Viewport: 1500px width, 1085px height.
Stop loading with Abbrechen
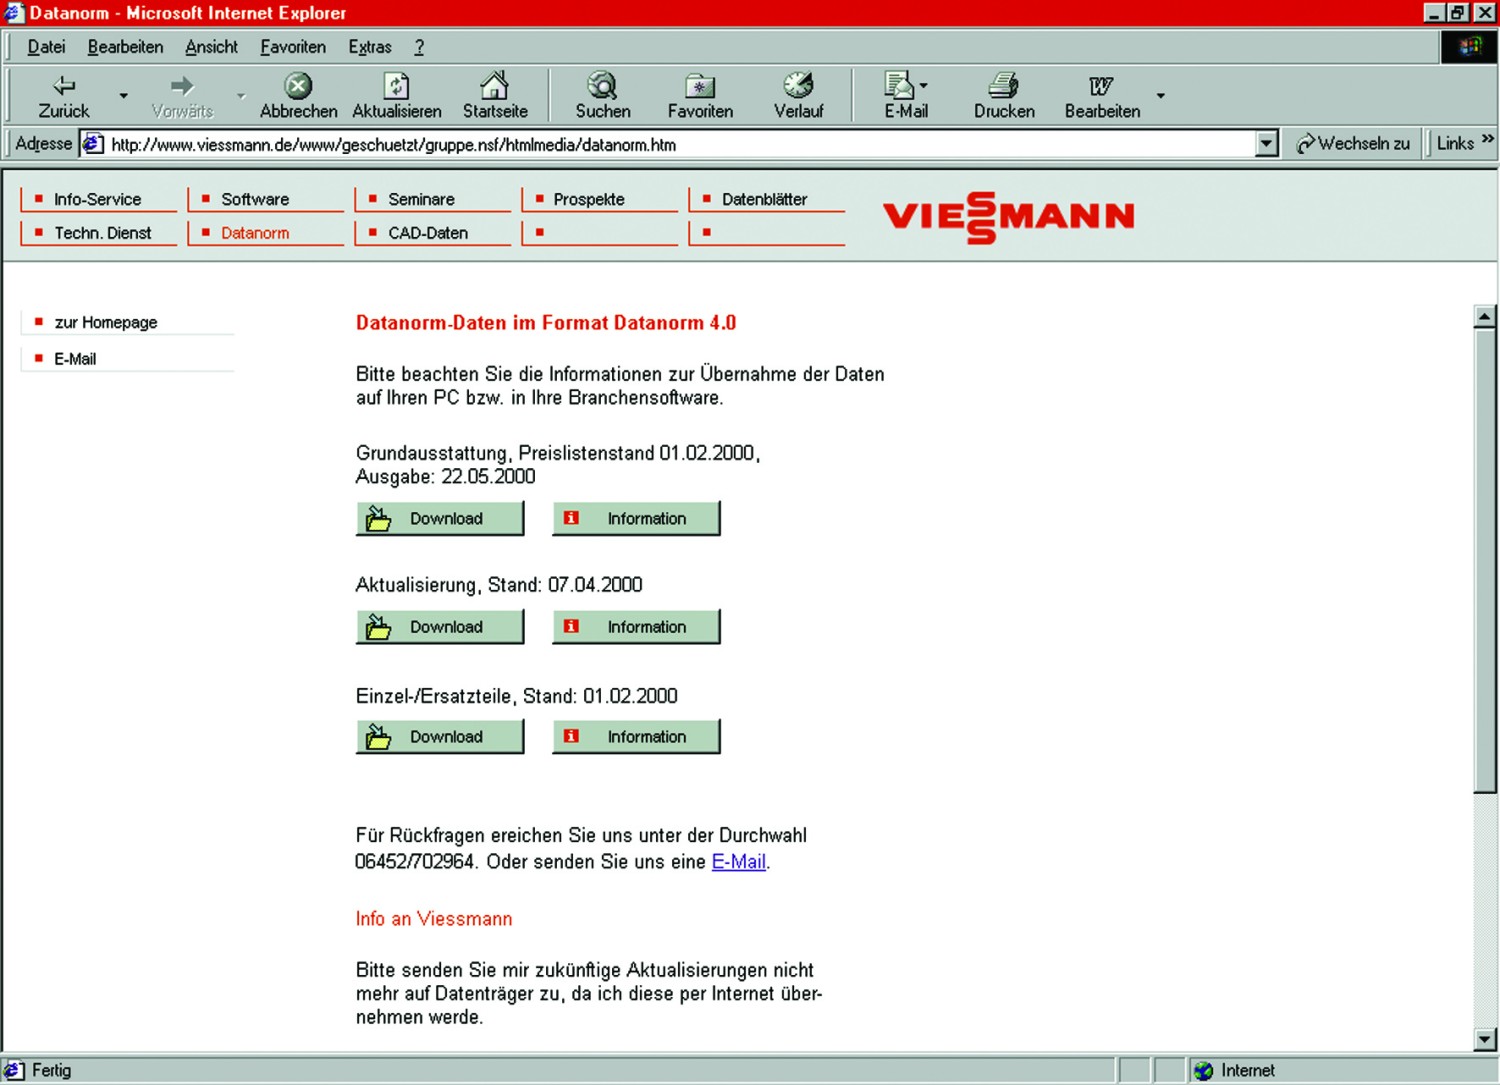[x=298, y=96]
